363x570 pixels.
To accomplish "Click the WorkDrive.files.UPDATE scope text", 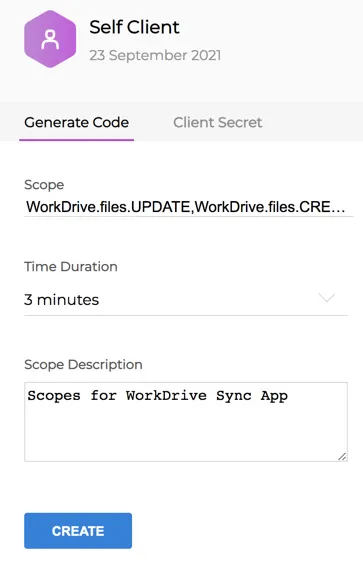I will pyautogui.click(x=108, y=207).
